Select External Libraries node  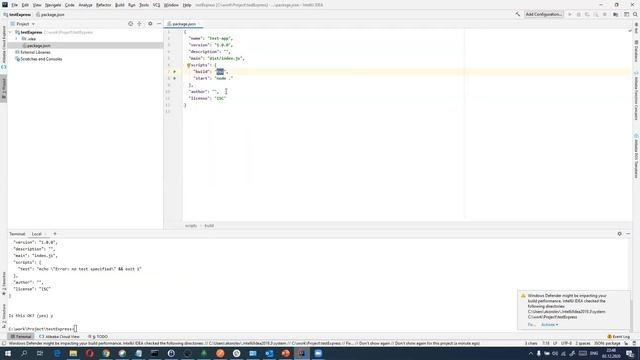(36, 52)
